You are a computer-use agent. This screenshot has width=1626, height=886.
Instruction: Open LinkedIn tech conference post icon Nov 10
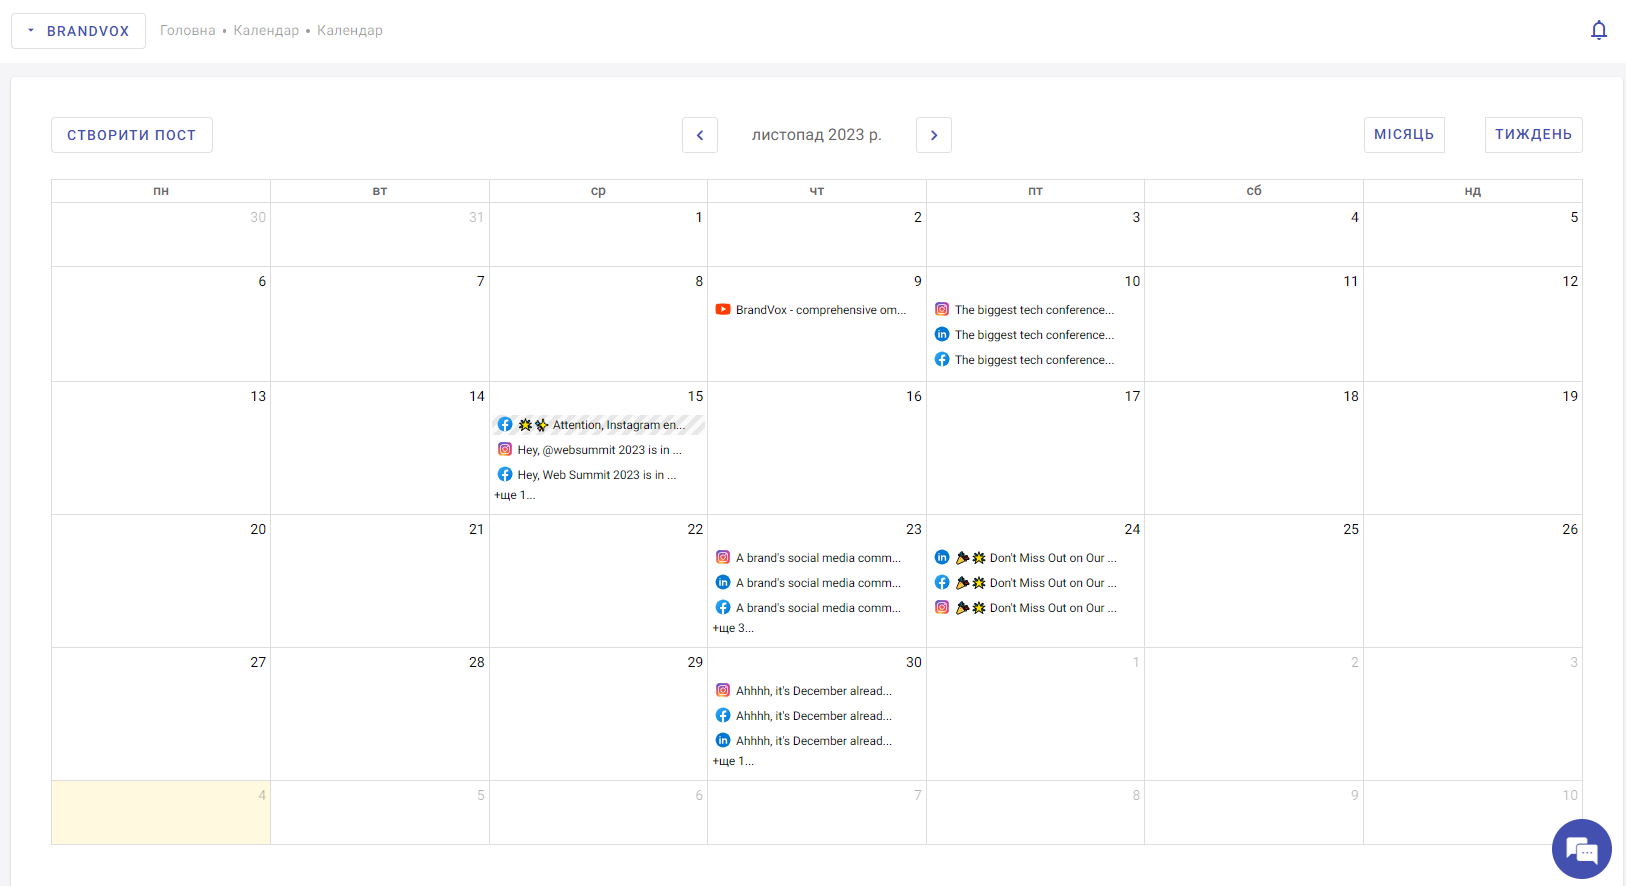[x=942, y=335]
